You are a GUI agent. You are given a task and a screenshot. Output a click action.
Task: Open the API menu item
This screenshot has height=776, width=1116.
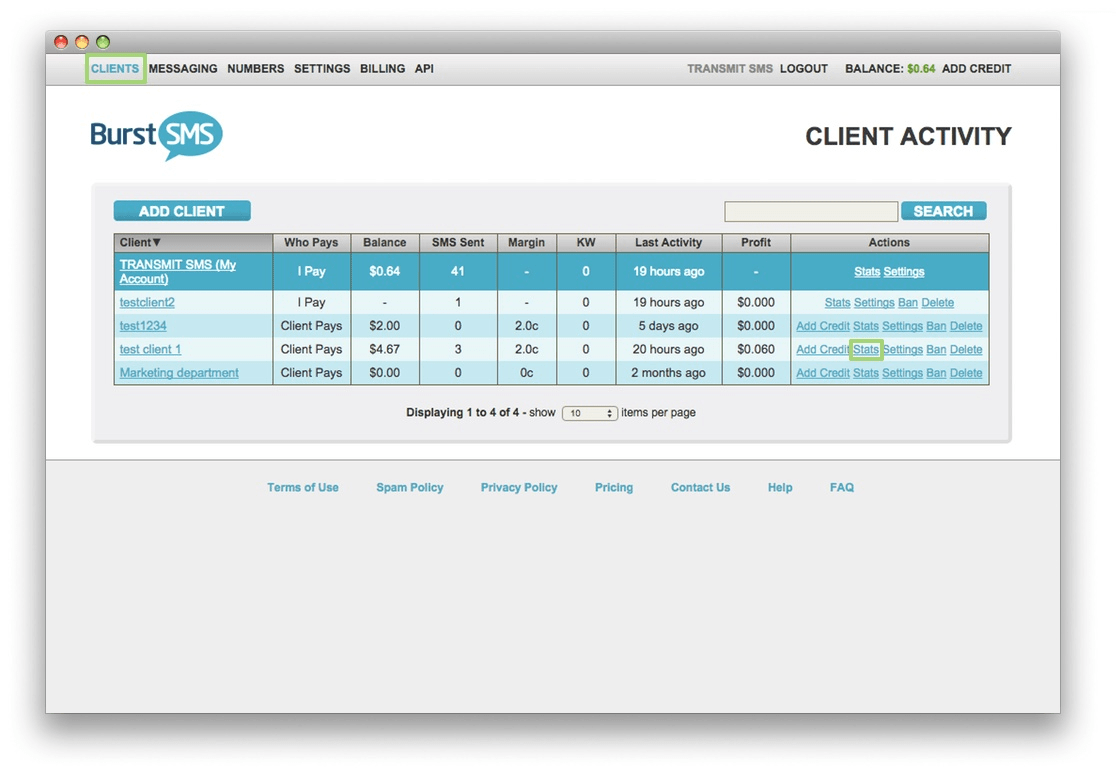[x=424, y=68]
